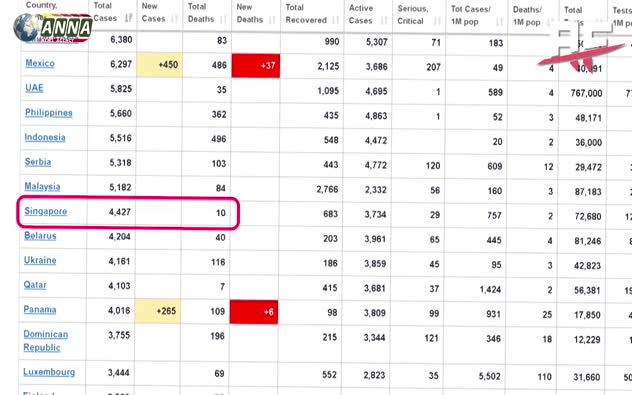
Task: Sort by Total Cases column arrow
Action: point(129,18)
